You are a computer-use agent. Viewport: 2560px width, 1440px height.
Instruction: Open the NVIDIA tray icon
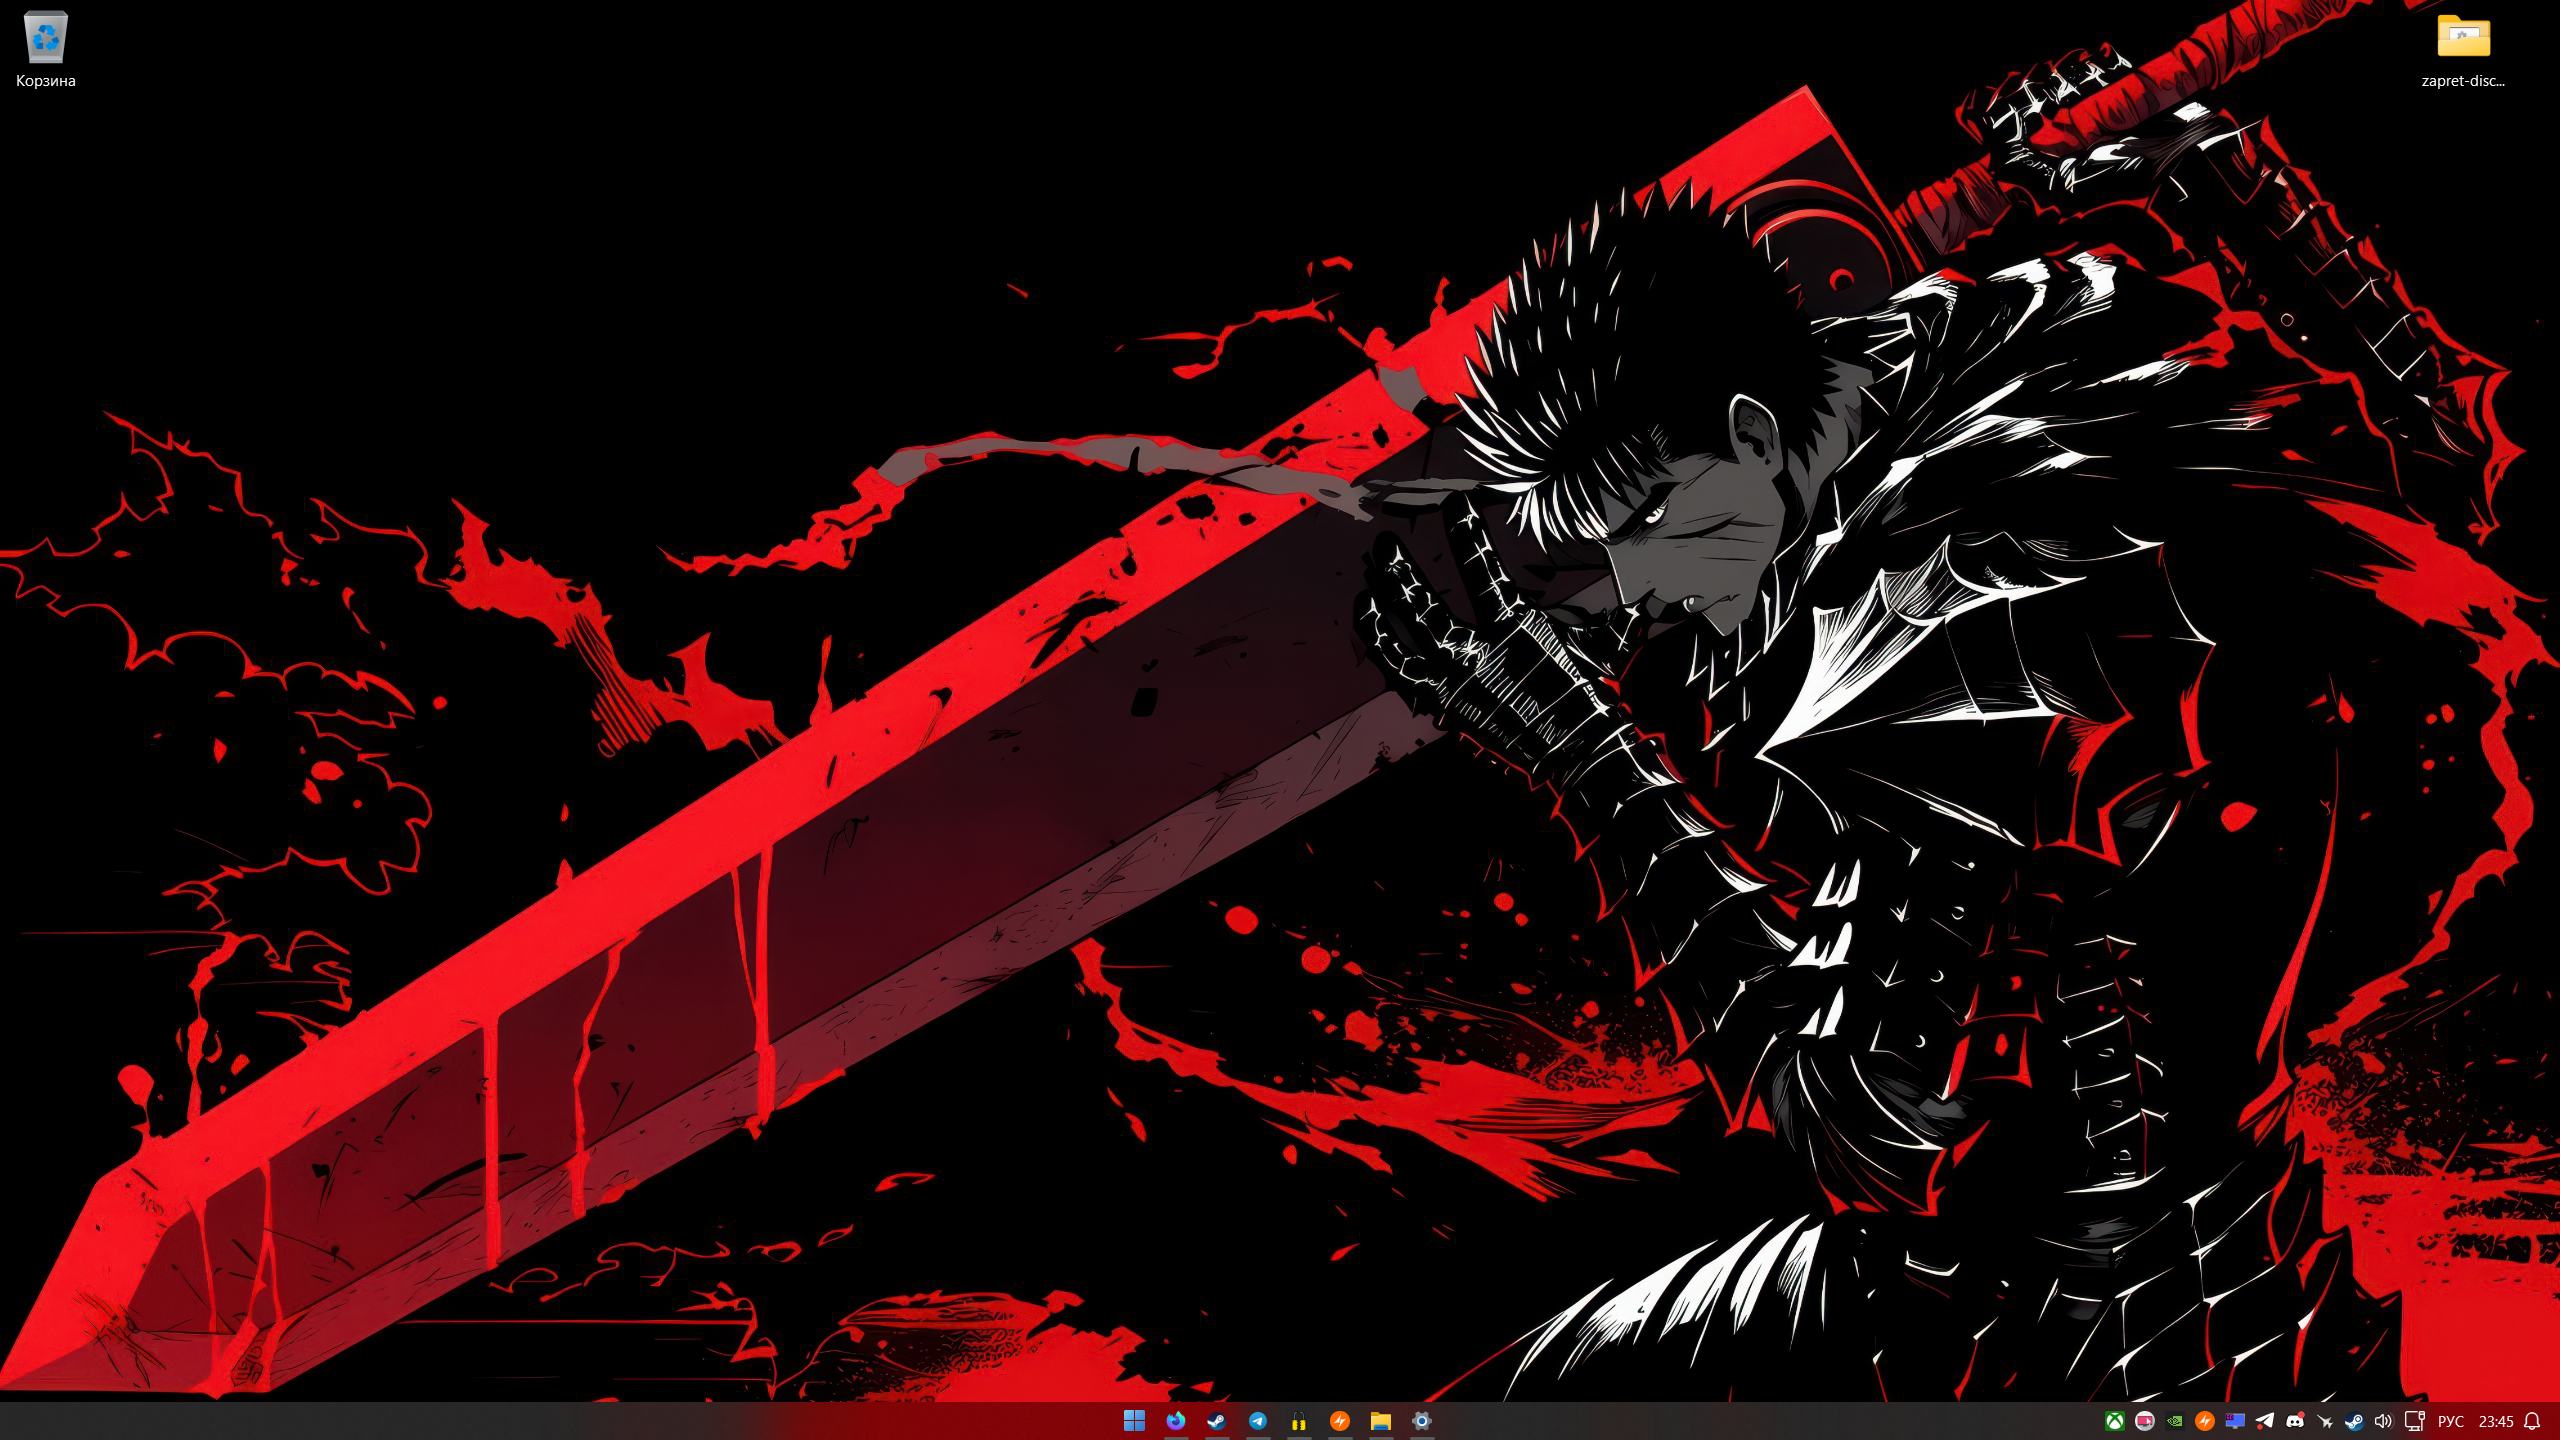[x=2175, y=1421]
